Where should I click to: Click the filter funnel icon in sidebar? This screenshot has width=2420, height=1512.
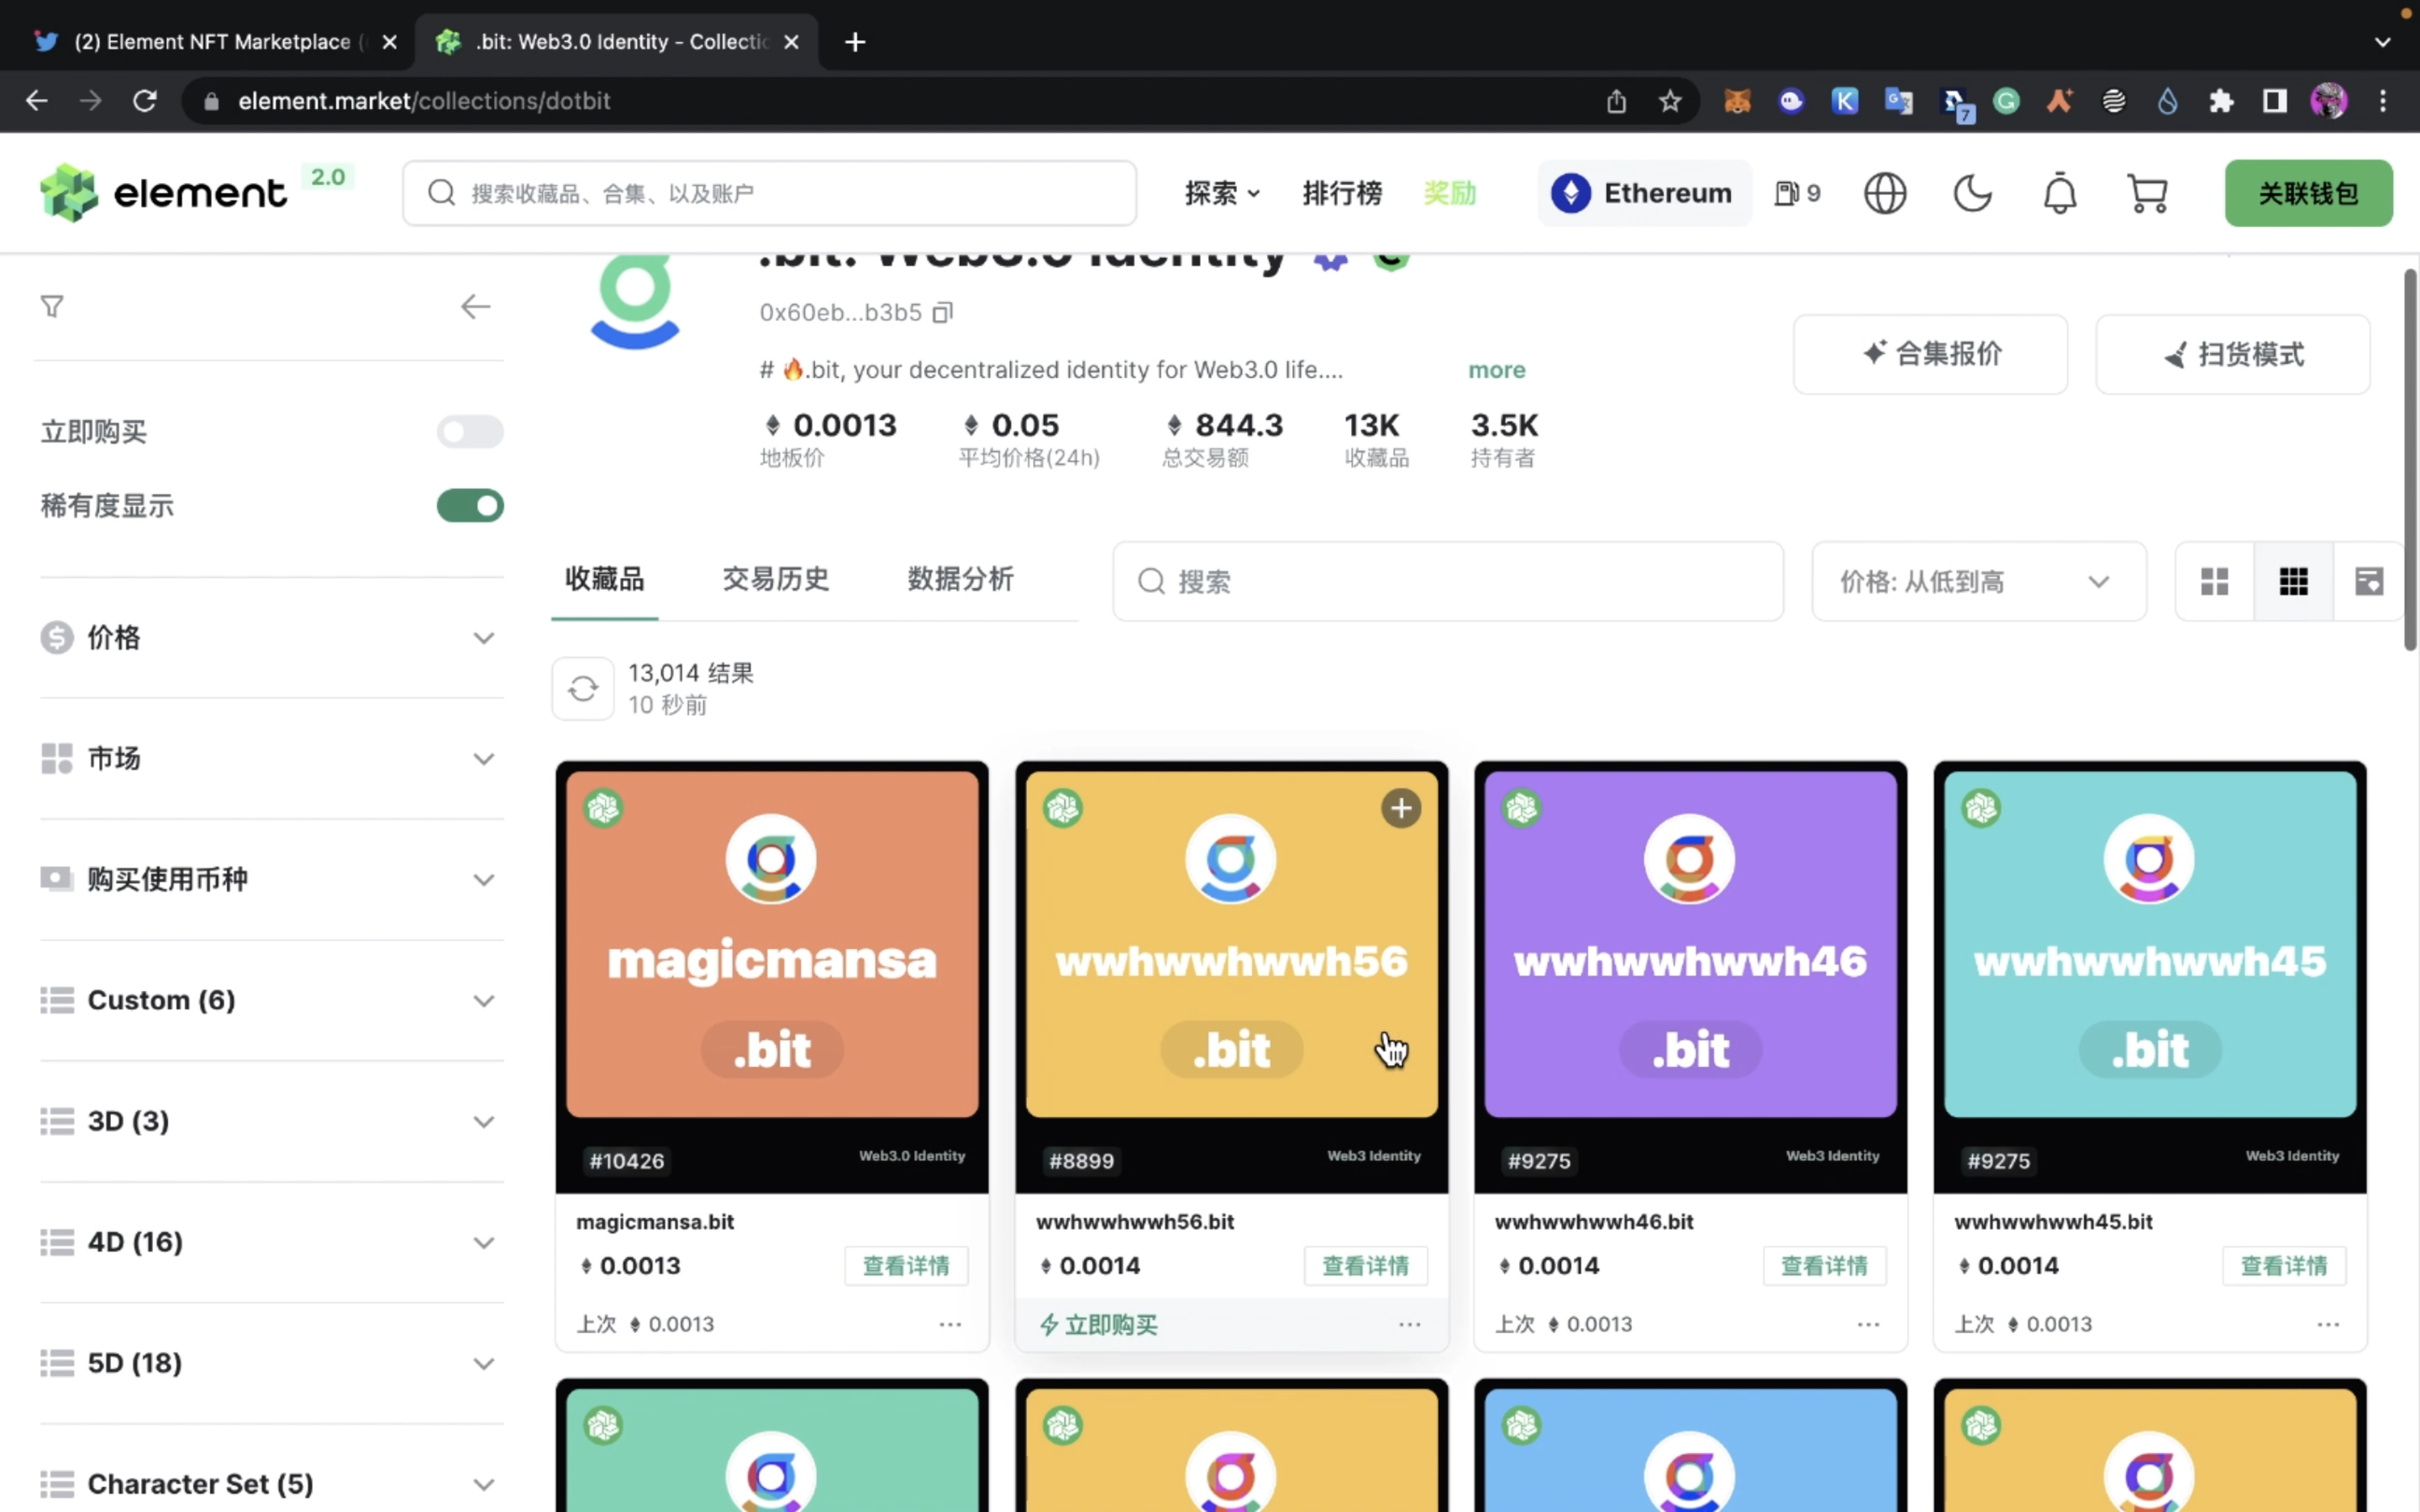[52, 306]
